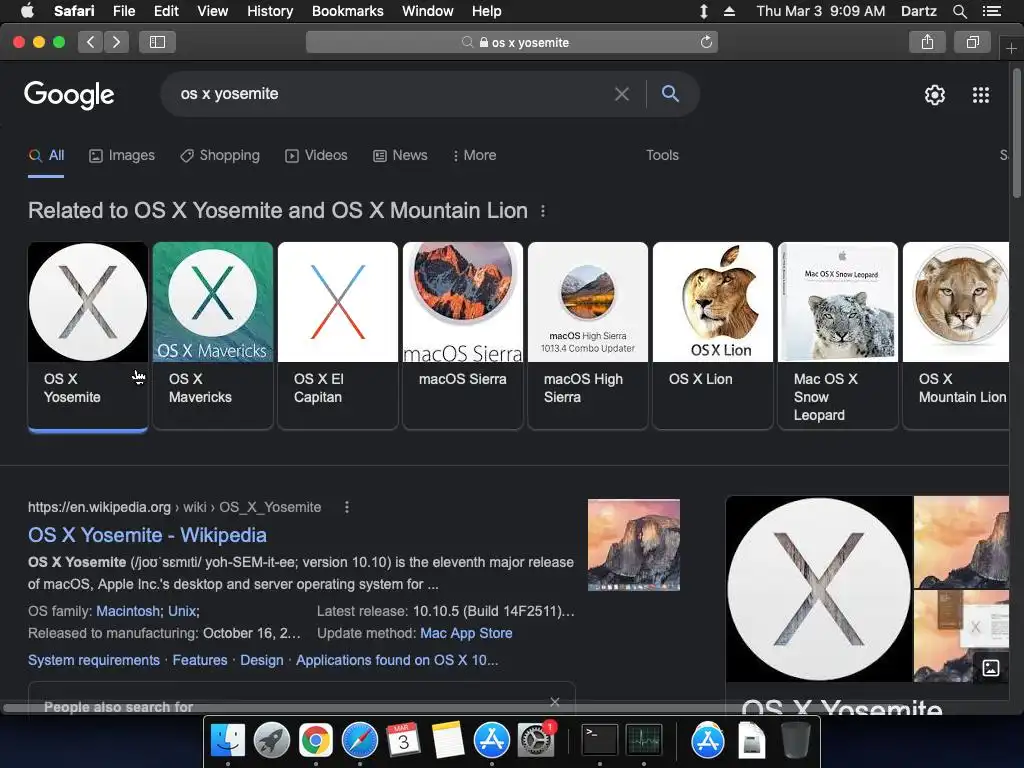Click the Safari address bar
1024x768 pixels.
512,42
